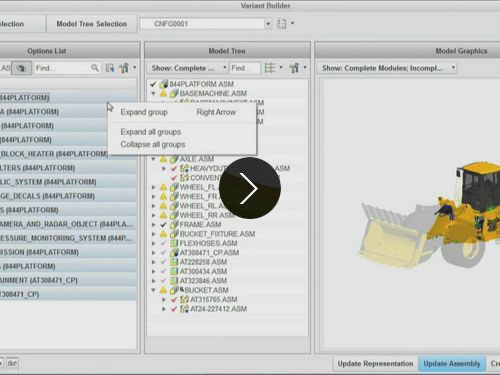Viewport: 500px width, 375px height.
Task: Click the glasses icon in bottom-left status bar
Action: tap(12, 363)
